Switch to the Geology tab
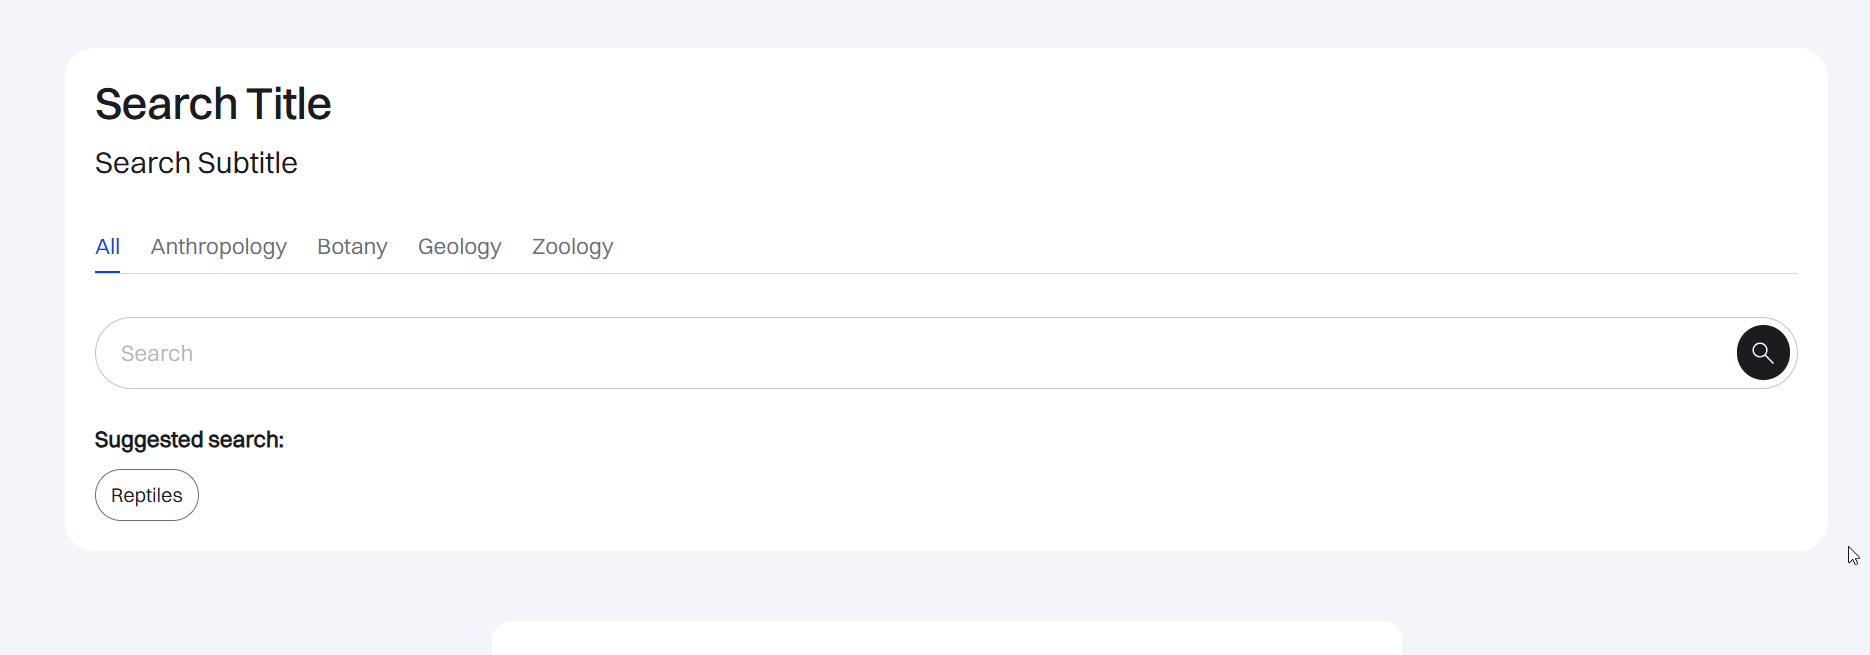This screenshot has width=1870, height=655. pyautogui.click(x=459, y=247)
